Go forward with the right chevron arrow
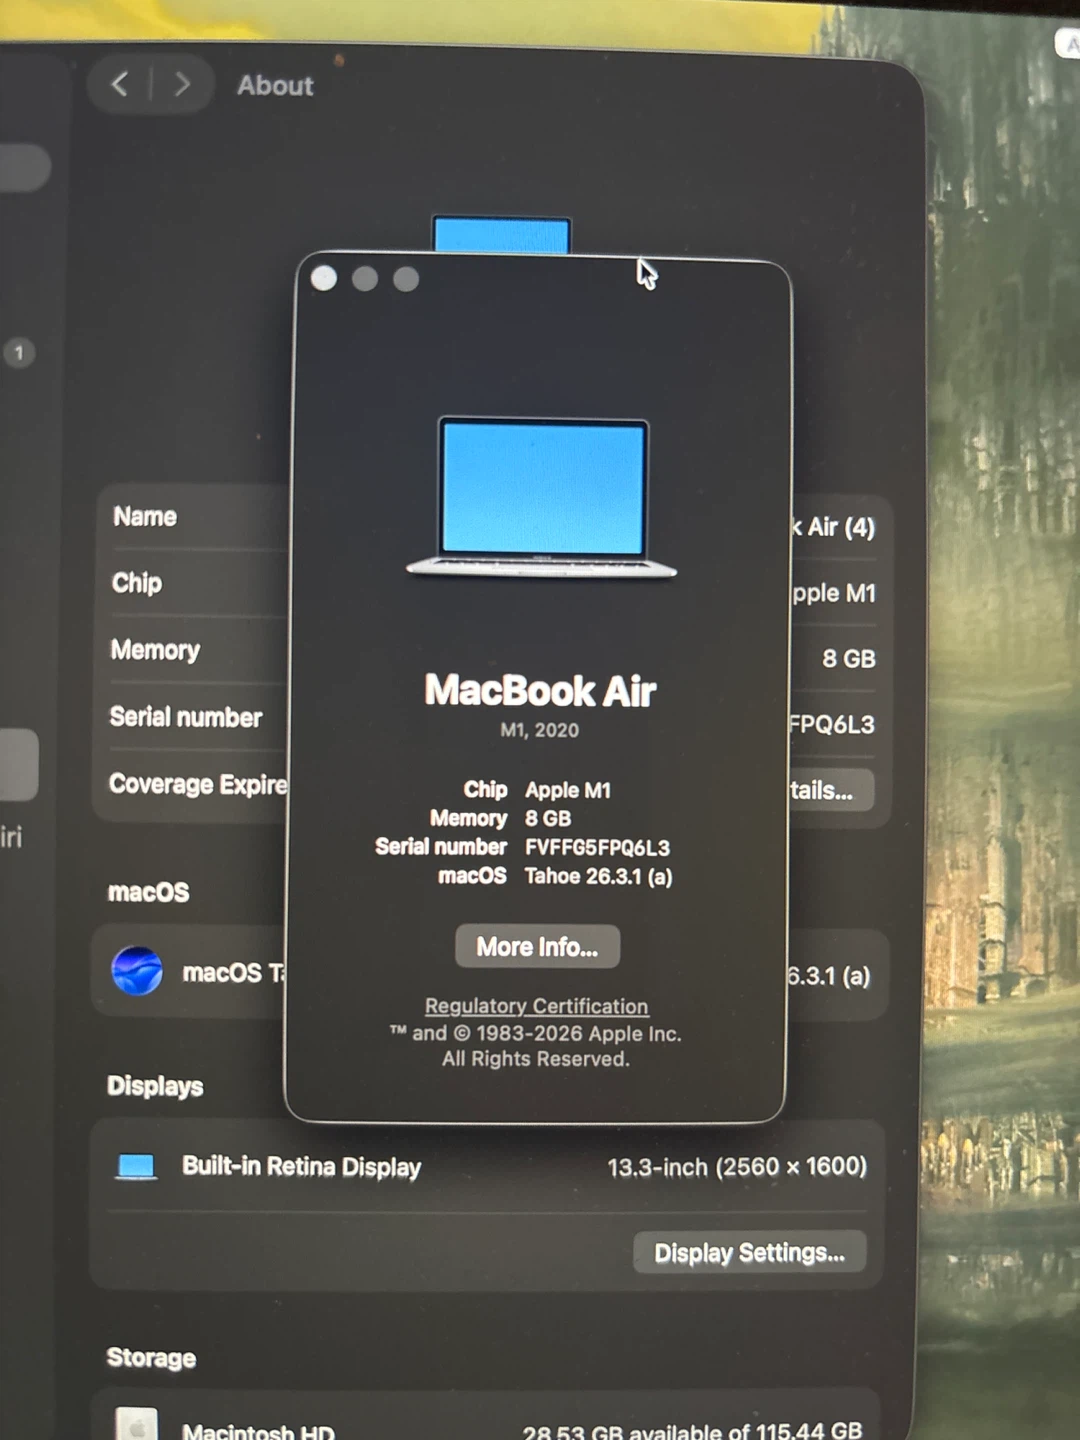 tap(182, 84)
